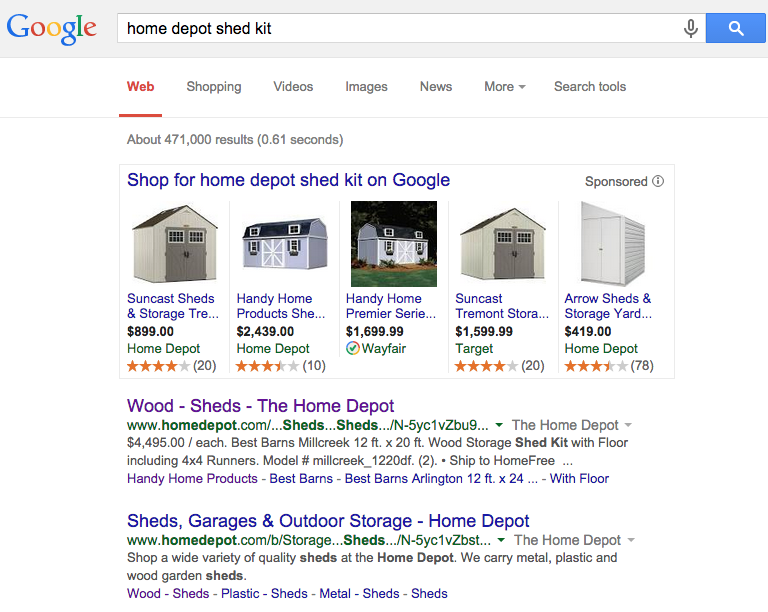Open the Handy Home $2,439 shed image
The width and height of the screenshot is (768, 612).
coord(284,245)
